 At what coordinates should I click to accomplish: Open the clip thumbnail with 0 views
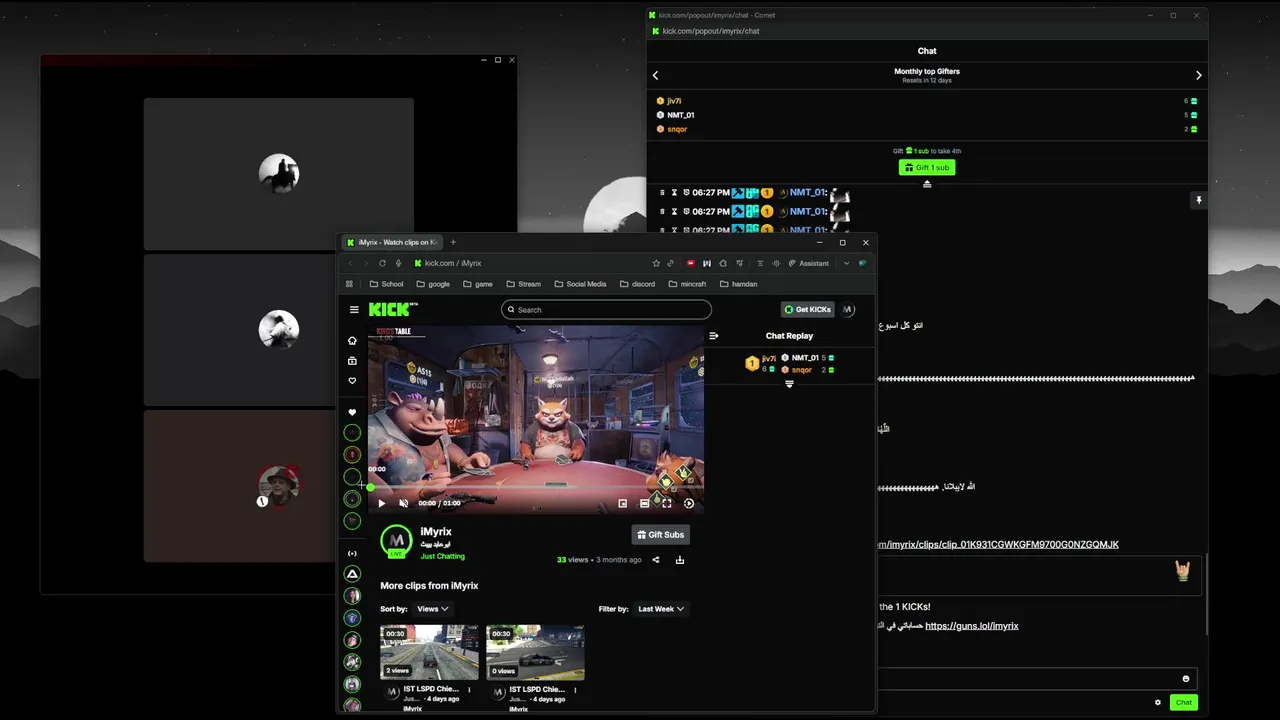click(x=535, y=652)
